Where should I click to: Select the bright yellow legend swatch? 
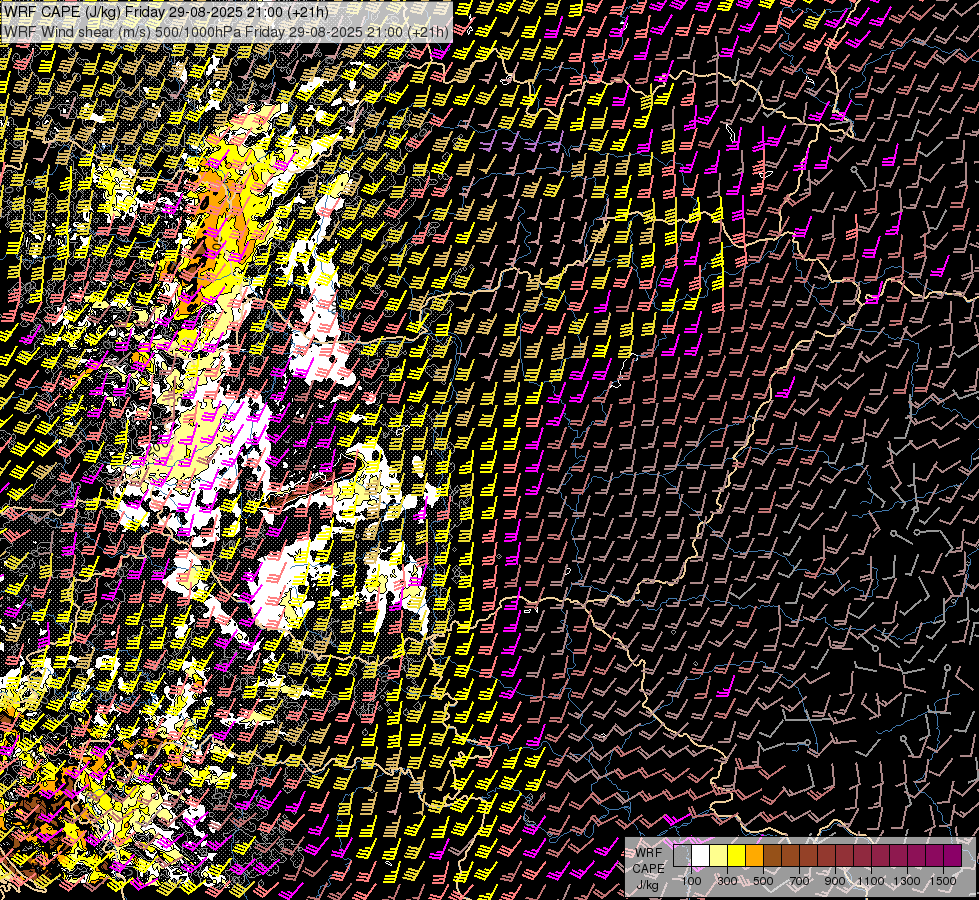tap(737, 855)
